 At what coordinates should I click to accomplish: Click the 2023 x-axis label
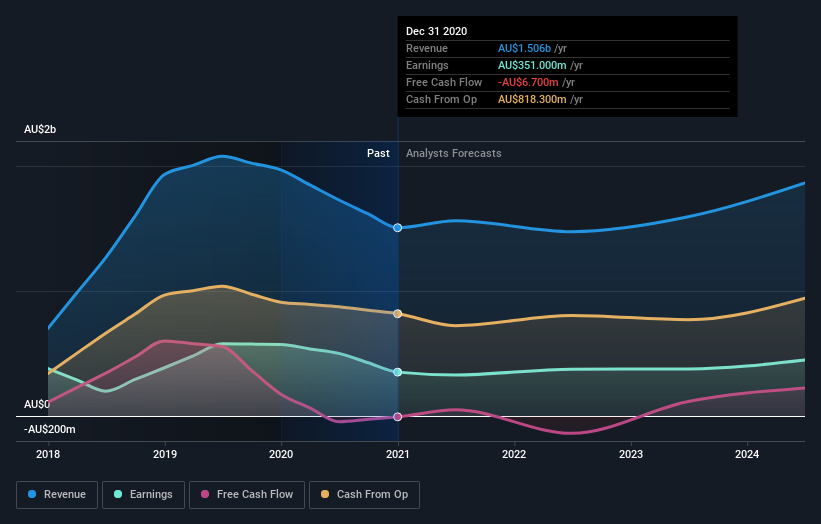(x=631, y=454)
